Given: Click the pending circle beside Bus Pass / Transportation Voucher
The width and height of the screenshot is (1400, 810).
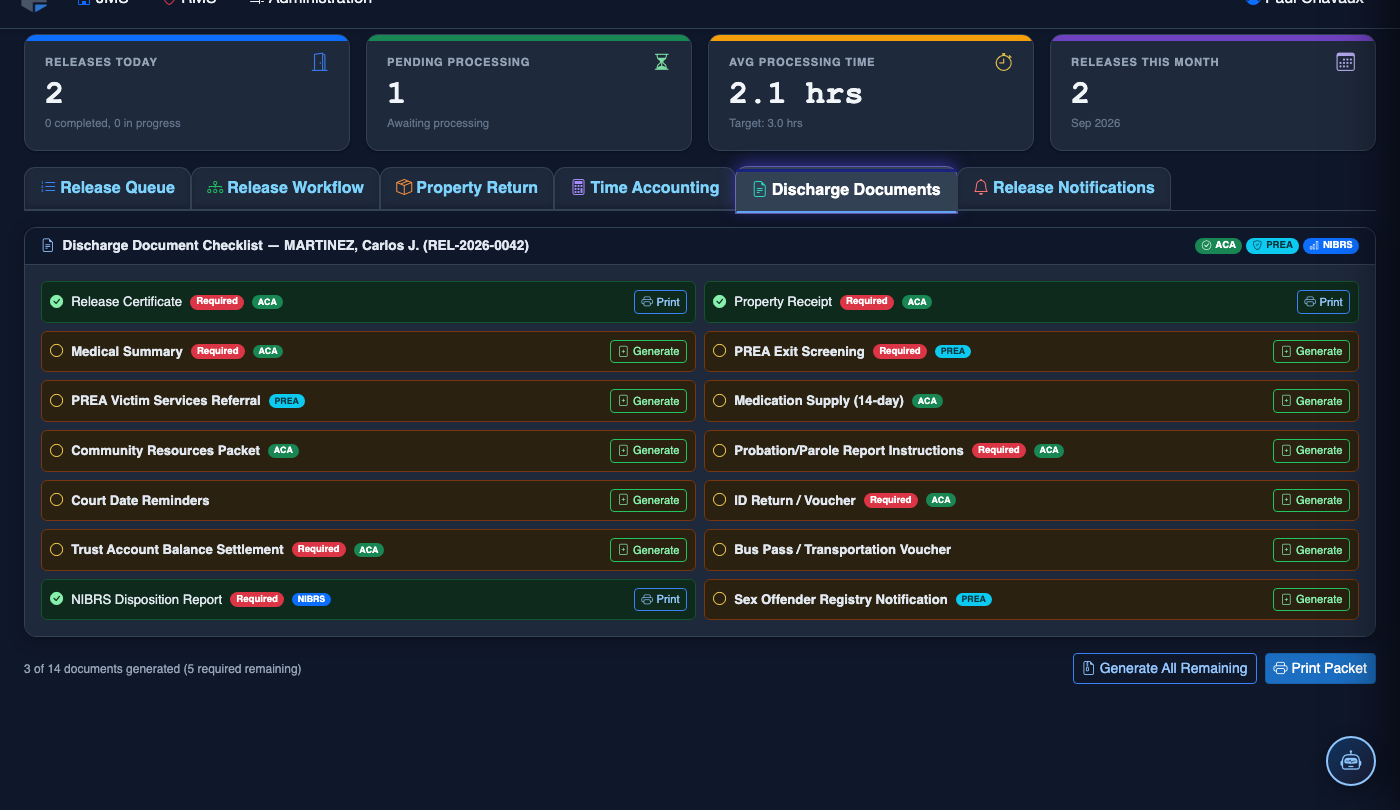Looking at the screenshot, I should [719, 549].
